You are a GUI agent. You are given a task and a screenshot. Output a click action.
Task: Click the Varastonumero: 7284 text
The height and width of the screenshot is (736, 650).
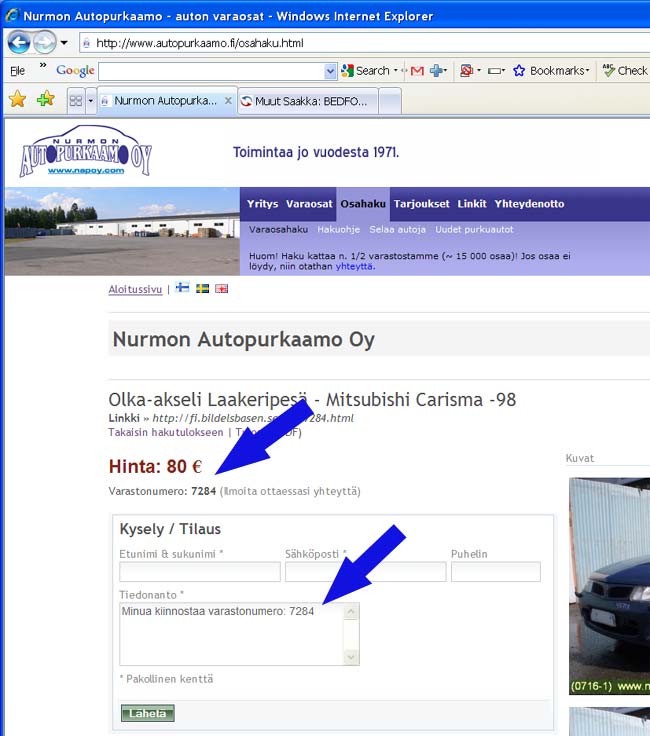[x=162, y=491]
